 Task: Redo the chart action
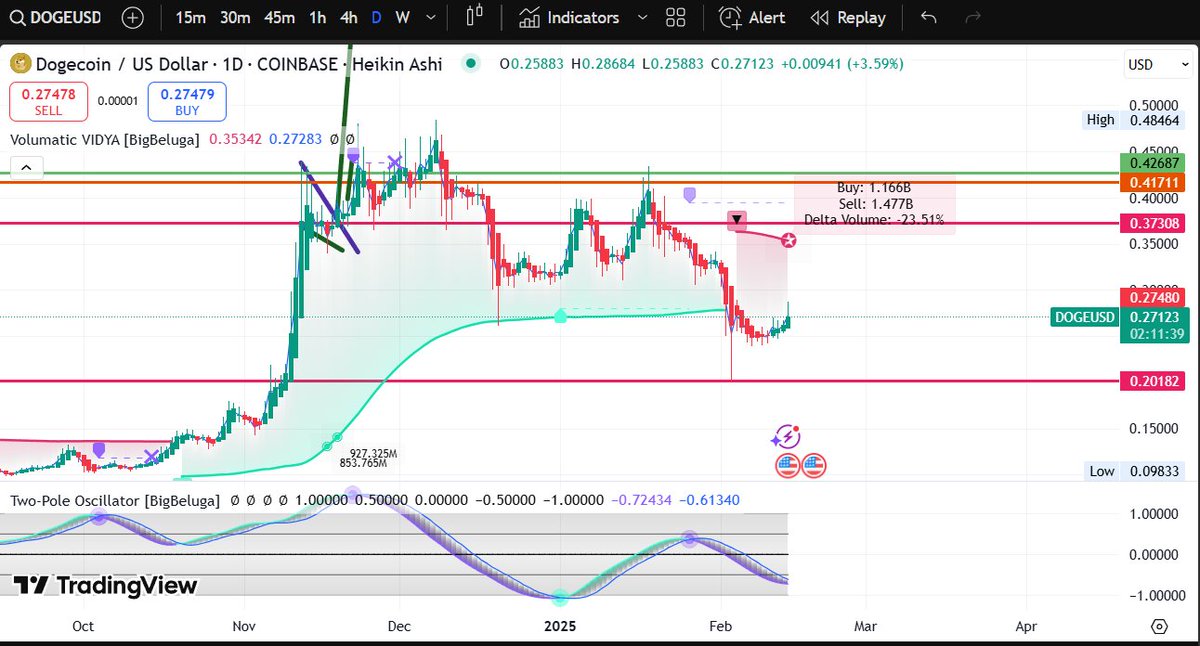[x=974, y=18]
